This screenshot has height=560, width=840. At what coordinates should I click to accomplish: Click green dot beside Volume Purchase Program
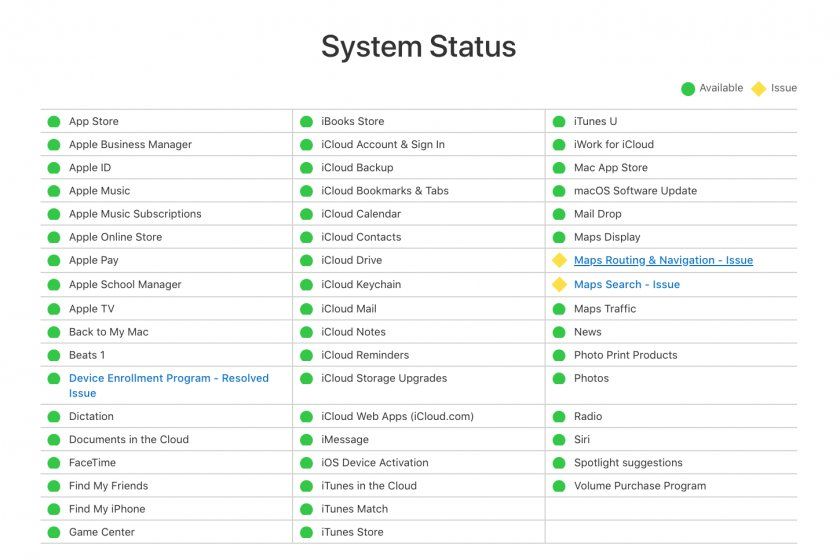559,486
